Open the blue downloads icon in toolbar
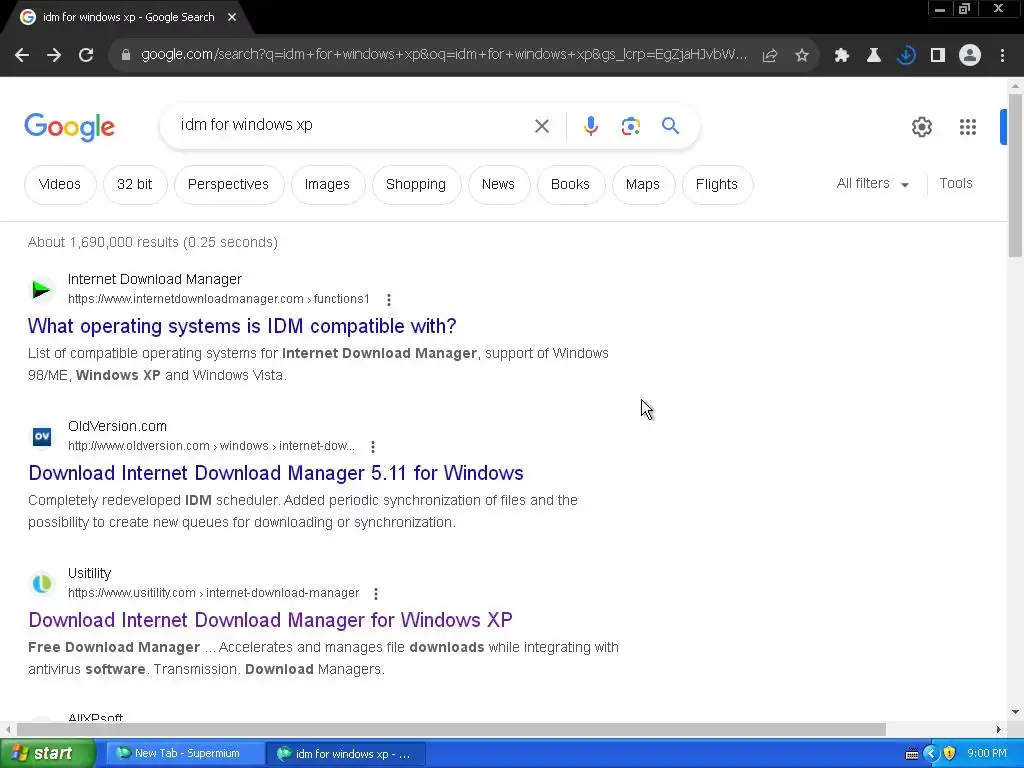 tap(906, 56)
